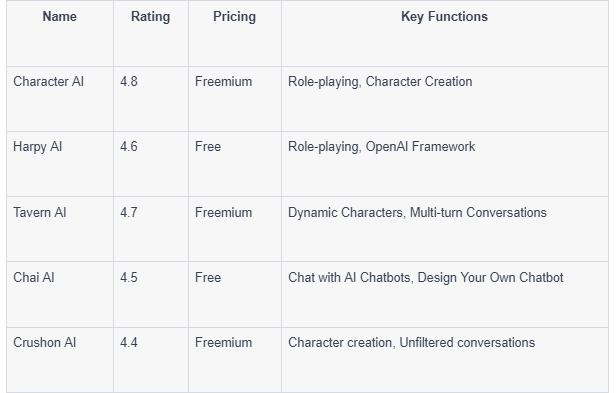Click Free pricing for Harpy AI
The width and height of the screenshot is (616, 393).
click(208, 147)
